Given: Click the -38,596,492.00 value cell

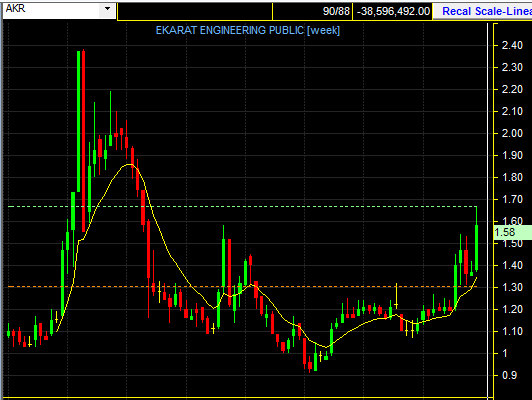Looking at the screenshot, I should 393,11.
